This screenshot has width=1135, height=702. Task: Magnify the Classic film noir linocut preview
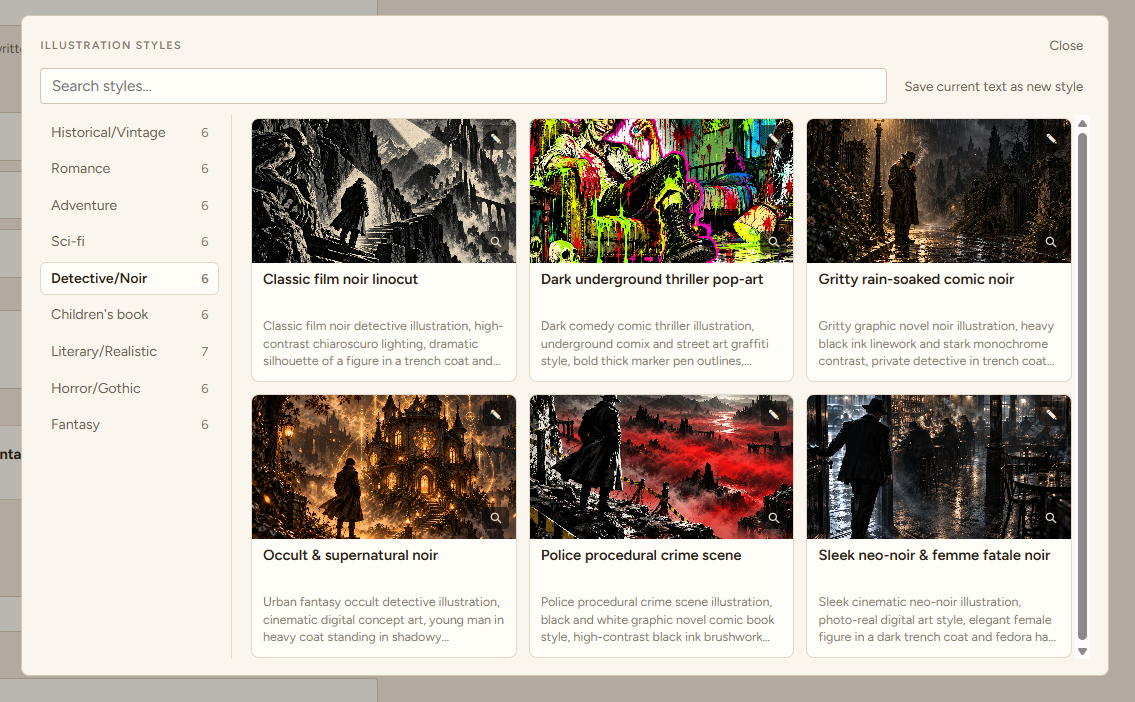496,242
